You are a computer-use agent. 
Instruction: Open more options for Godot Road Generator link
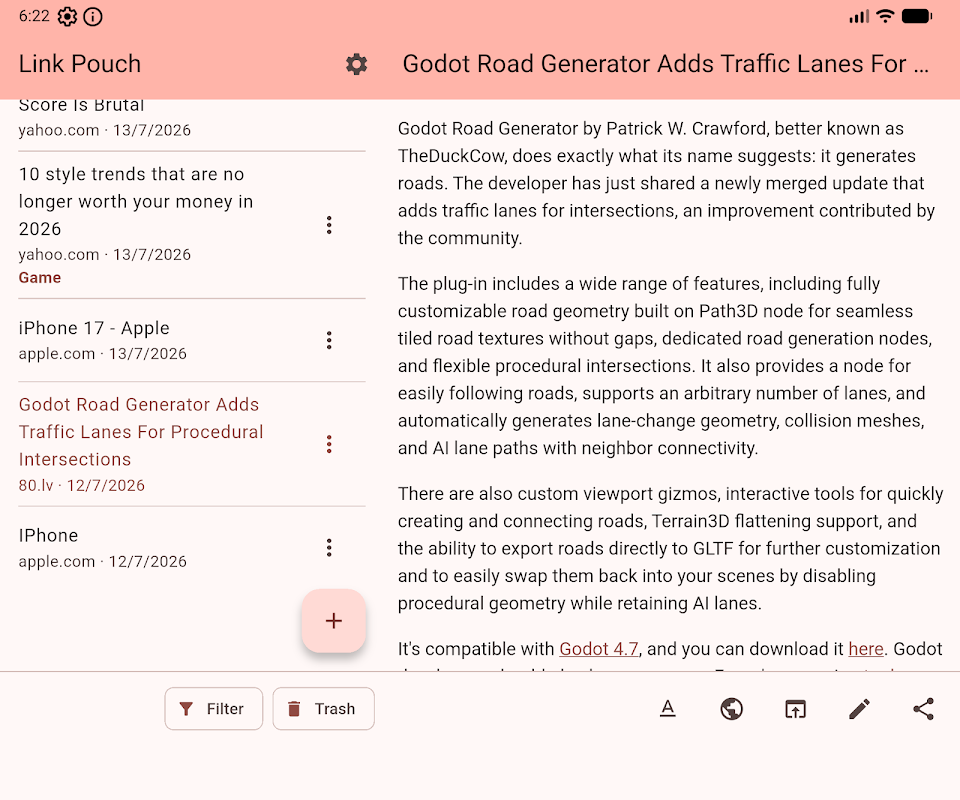[329, 444]
